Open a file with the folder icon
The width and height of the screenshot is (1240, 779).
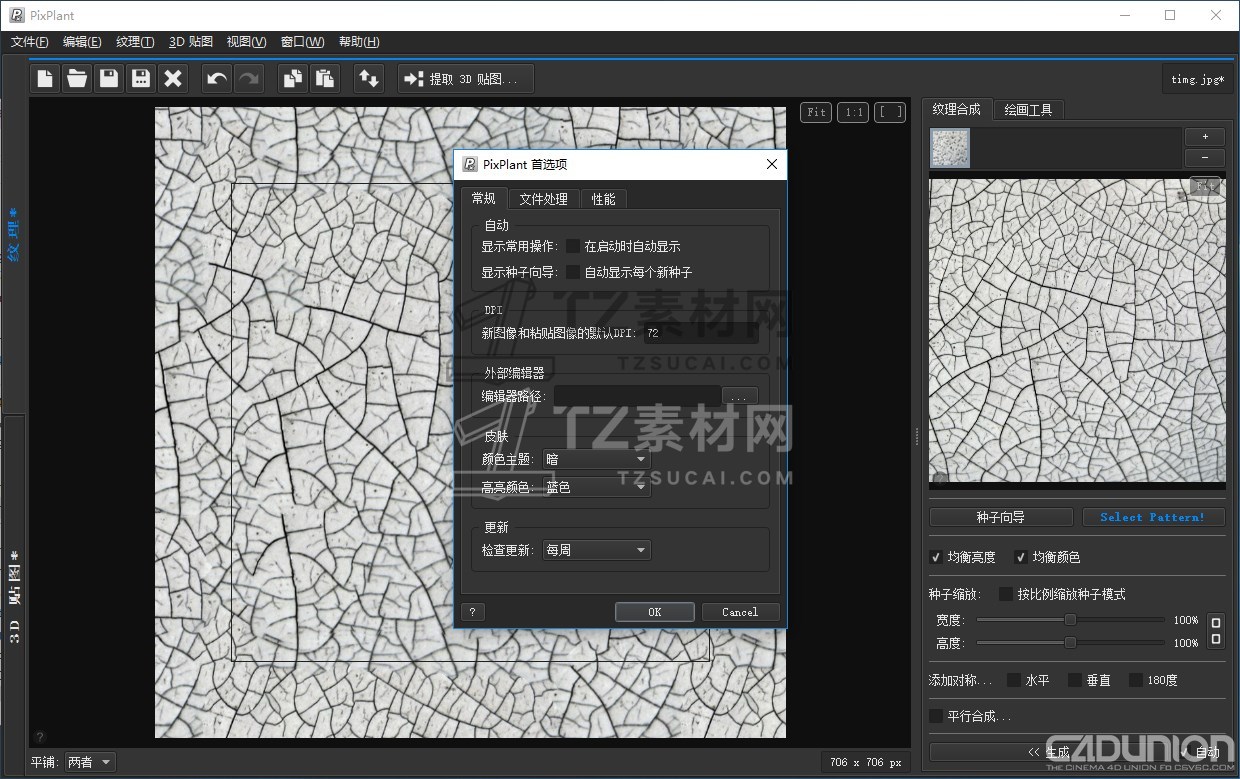tap(77, 78)
